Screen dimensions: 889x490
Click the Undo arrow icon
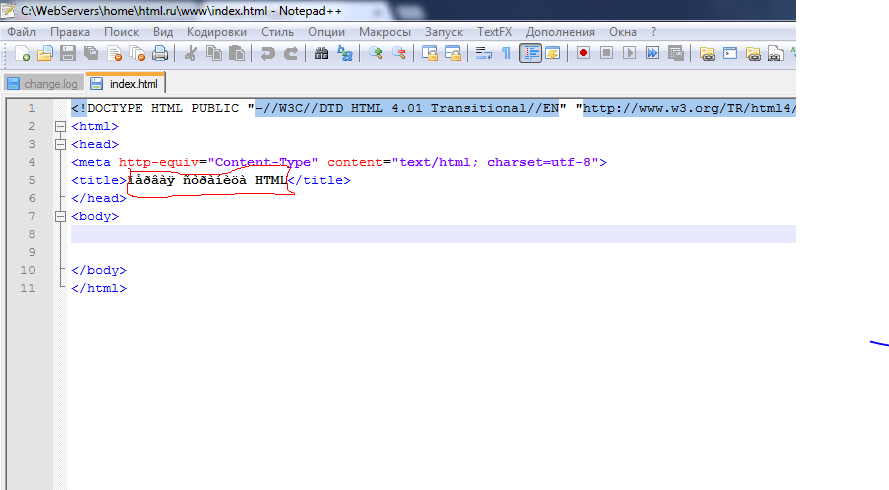(268, 54)
